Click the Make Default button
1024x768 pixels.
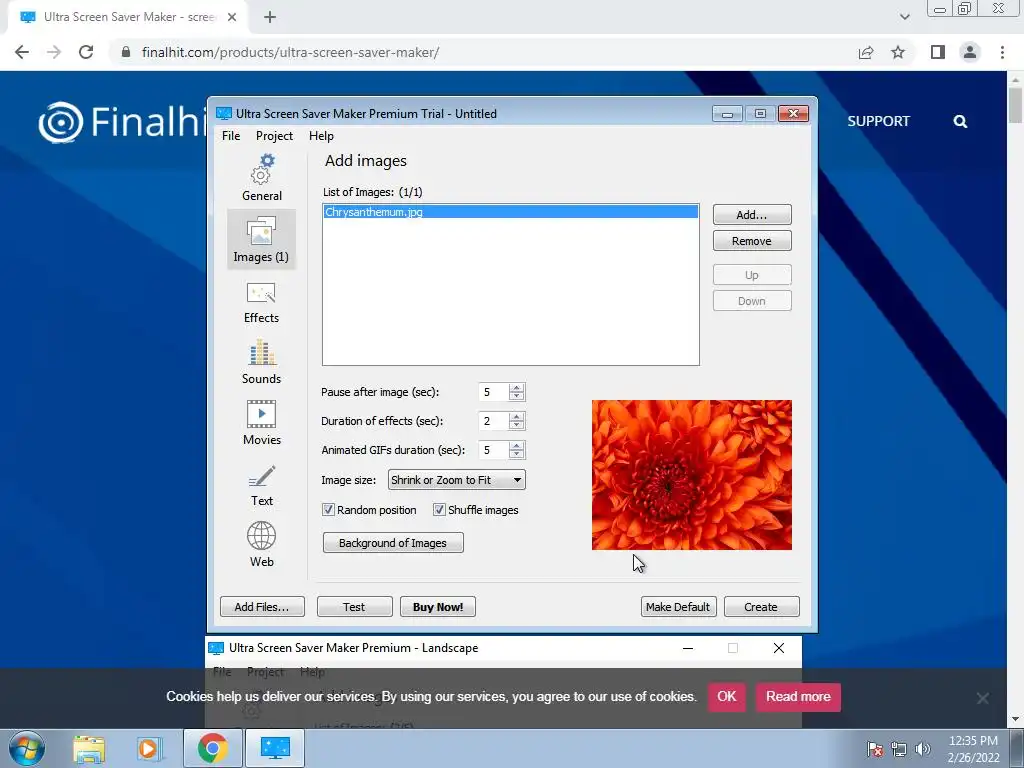(679, 607)
